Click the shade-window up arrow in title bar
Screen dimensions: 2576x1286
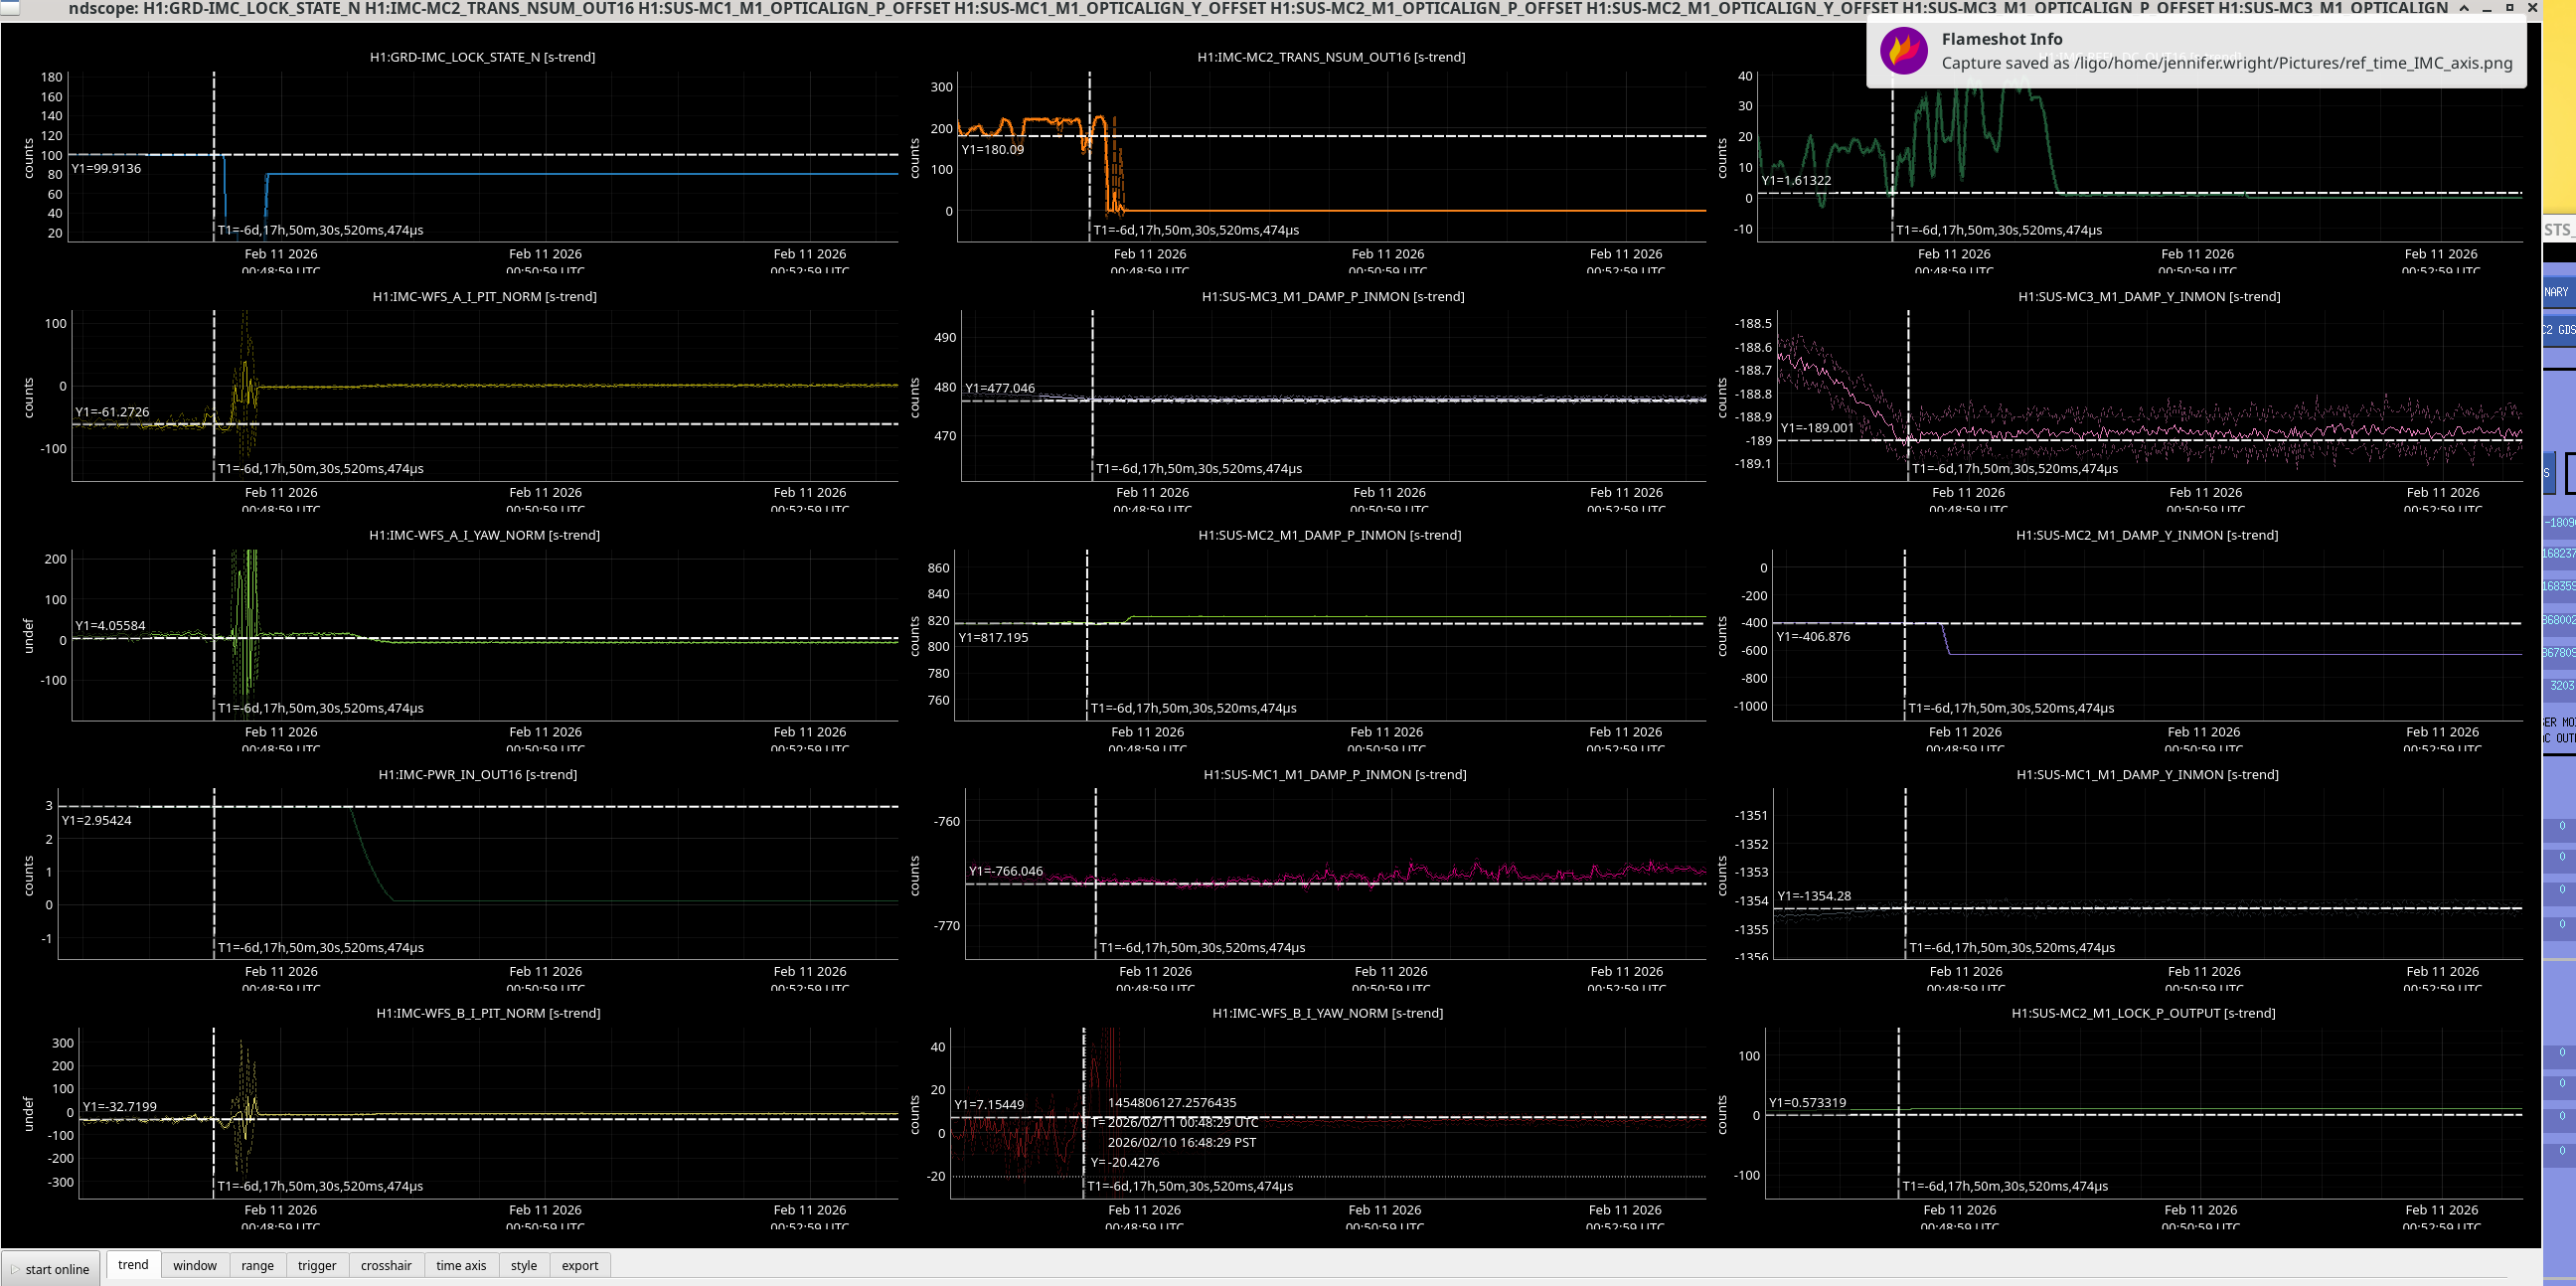[2464, 8]
